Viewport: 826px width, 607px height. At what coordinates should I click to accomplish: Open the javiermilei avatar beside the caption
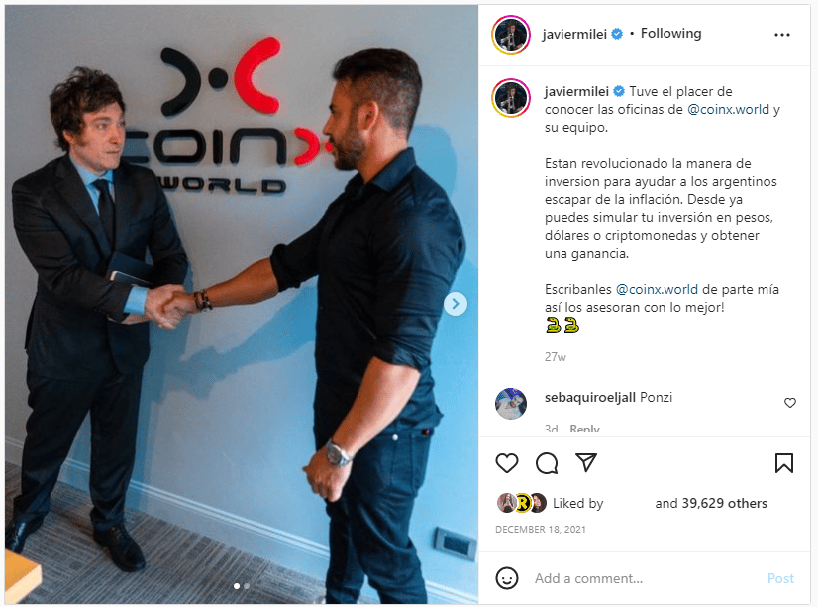tap(511, 98)
